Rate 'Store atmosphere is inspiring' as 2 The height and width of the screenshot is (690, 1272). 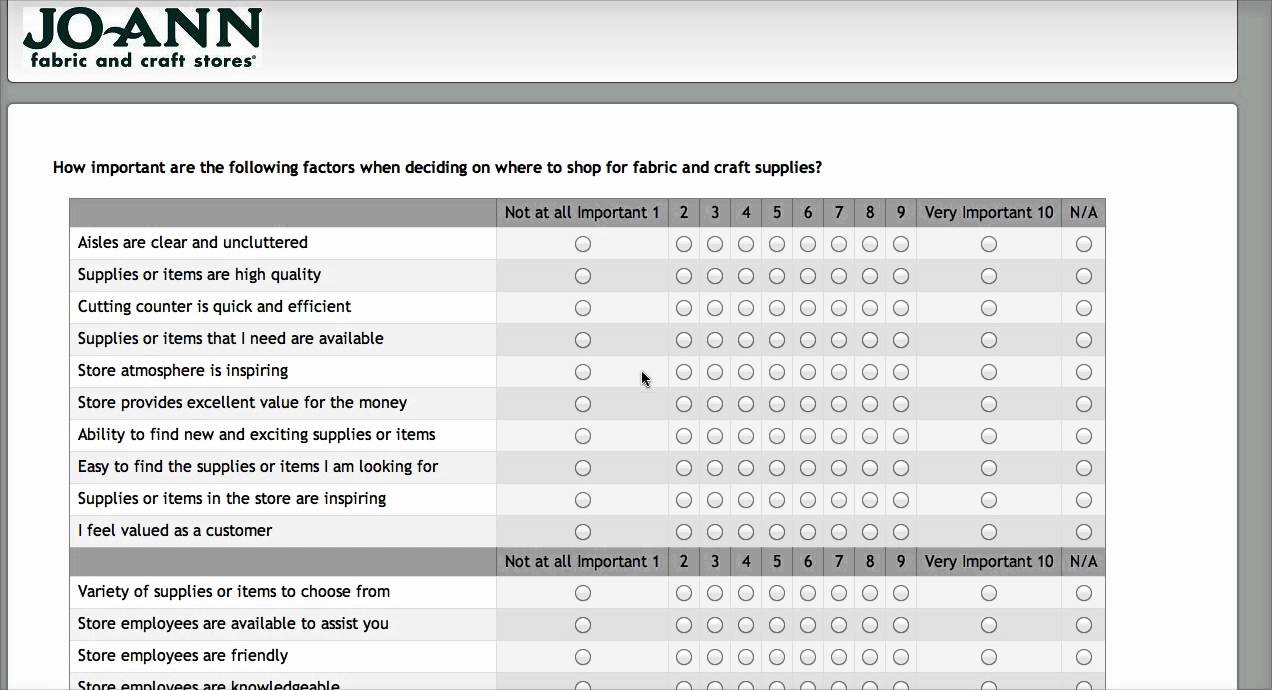coord(684,372)
